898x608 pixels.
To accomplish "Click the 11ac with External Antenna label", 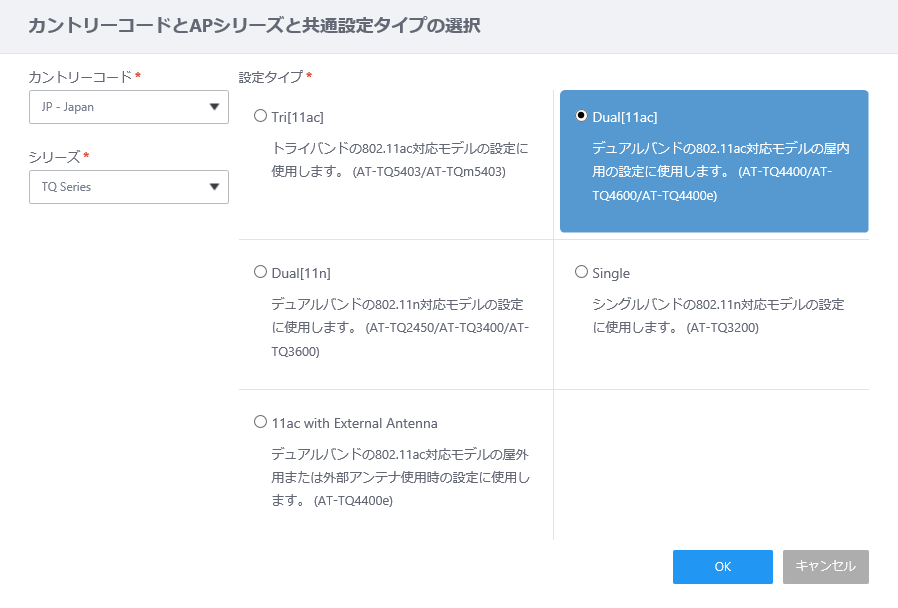I will (x=355, y=423).
